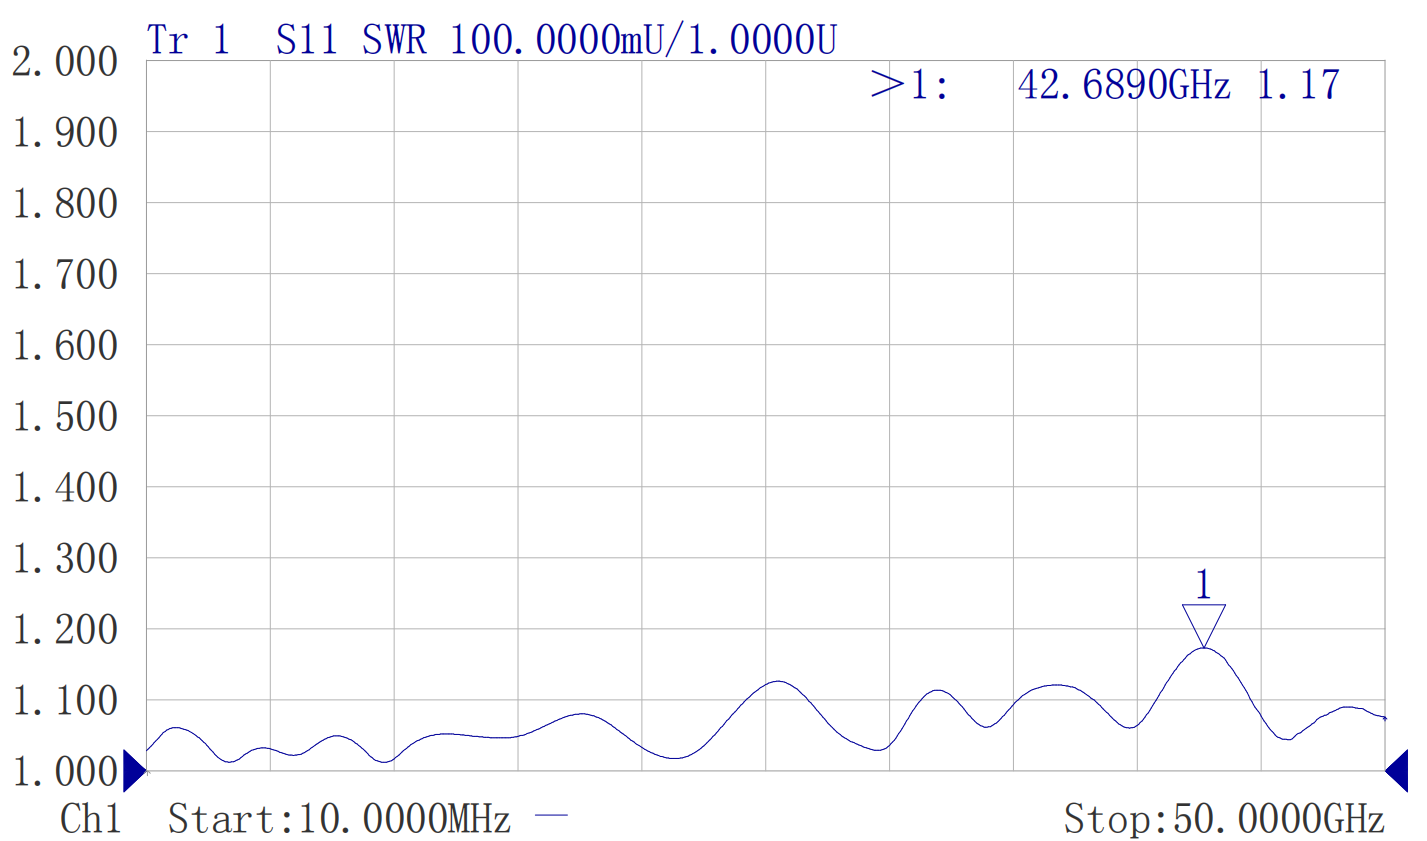
Task: Click the right blue reference level triangle
Action: click(1397, 769)
